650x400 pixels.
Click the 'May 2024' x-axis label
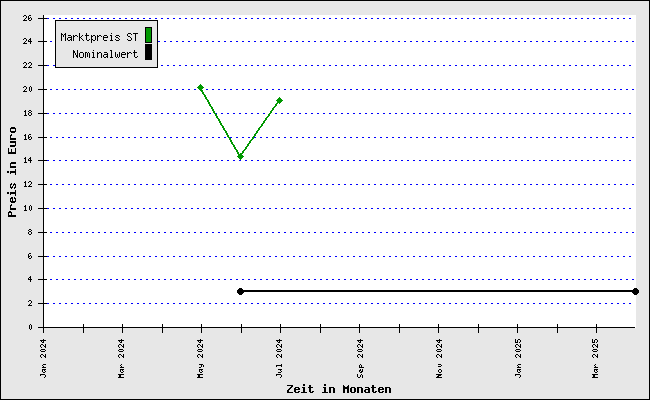201,358
